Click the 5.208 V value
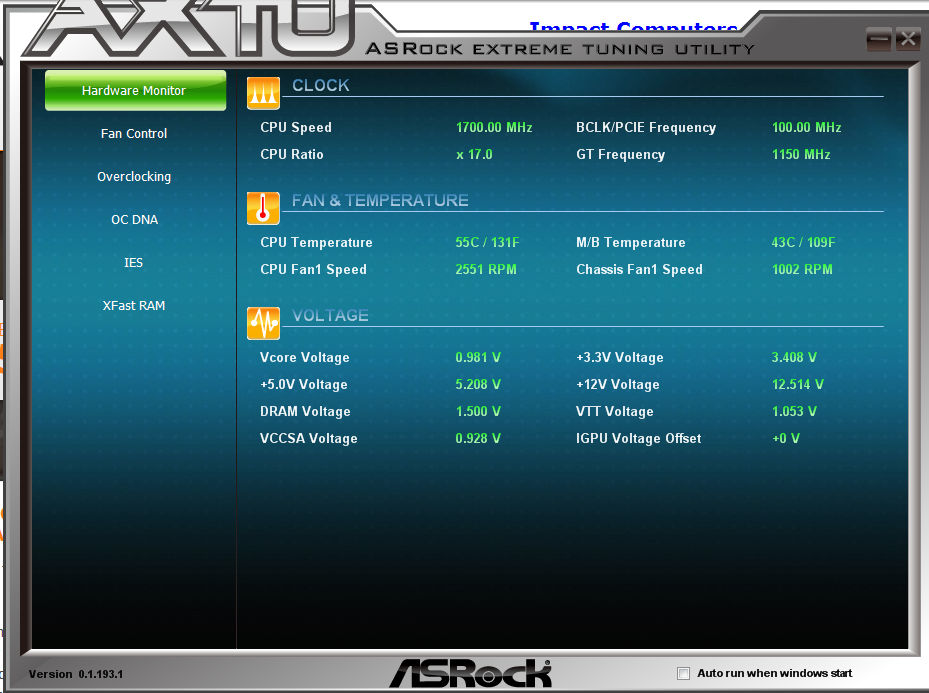Viewport: 929px width, 693px height. 478,385
